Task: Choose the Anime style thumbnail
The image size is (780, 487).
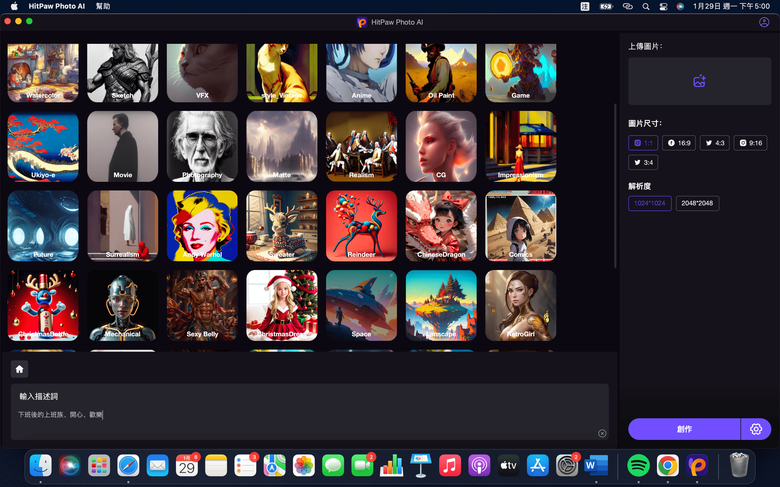Action: 362,73
